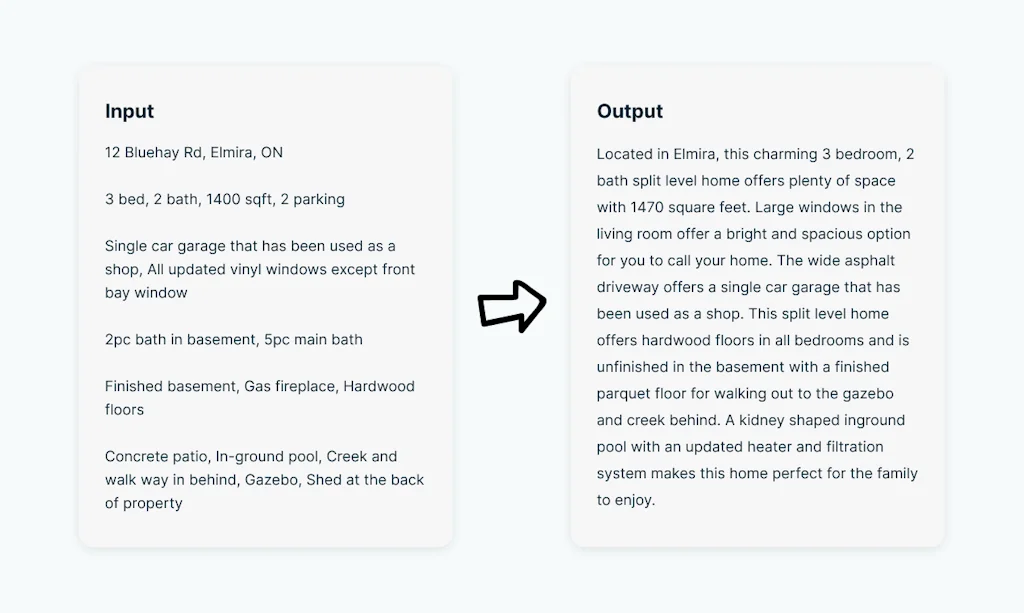Click the right-pointing arrow icon
1024x613 pixels.
coord(511,306)
